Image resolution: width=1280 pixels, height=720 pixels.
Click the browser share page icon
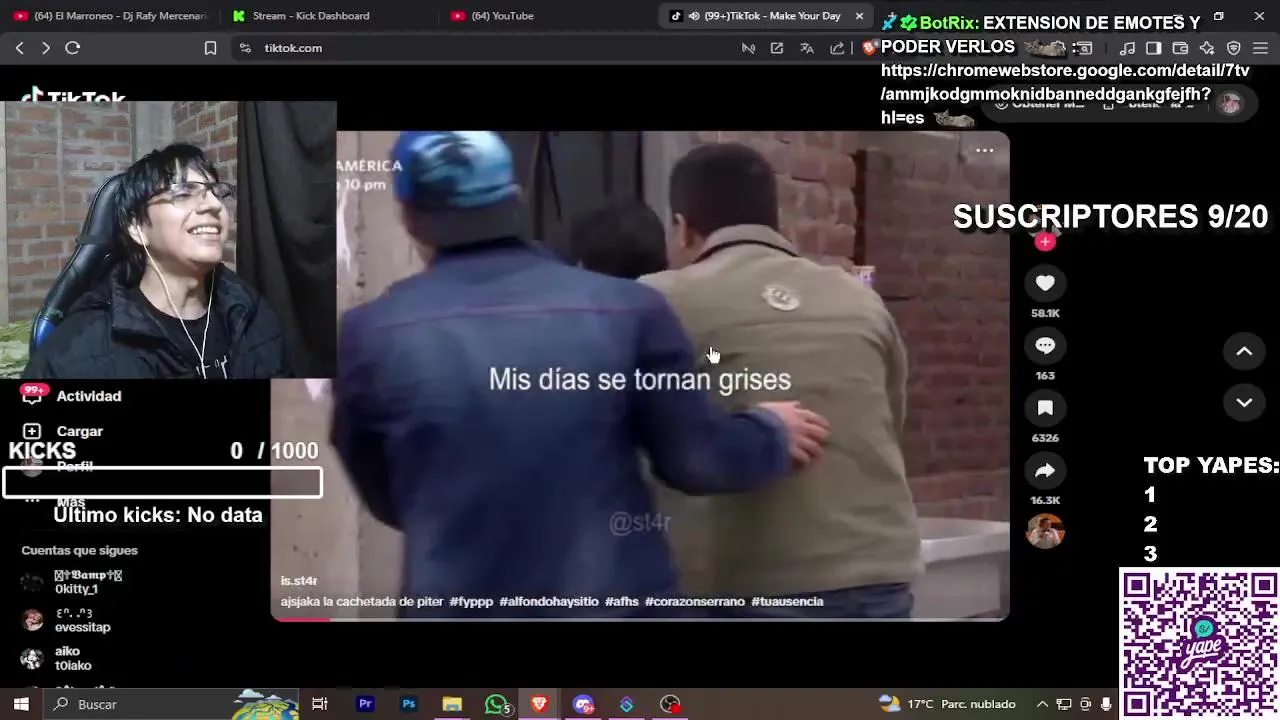pyautogui.click(x=837, y=48)
